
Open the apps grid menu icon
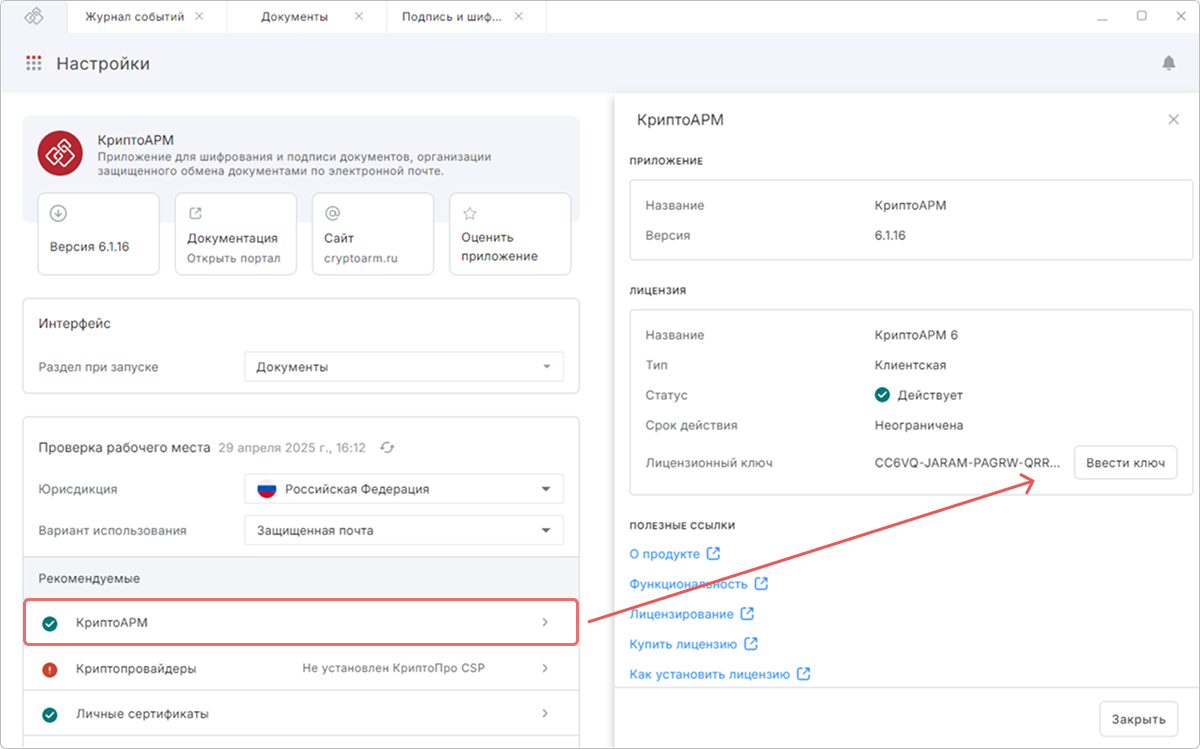tap(34, 64)
